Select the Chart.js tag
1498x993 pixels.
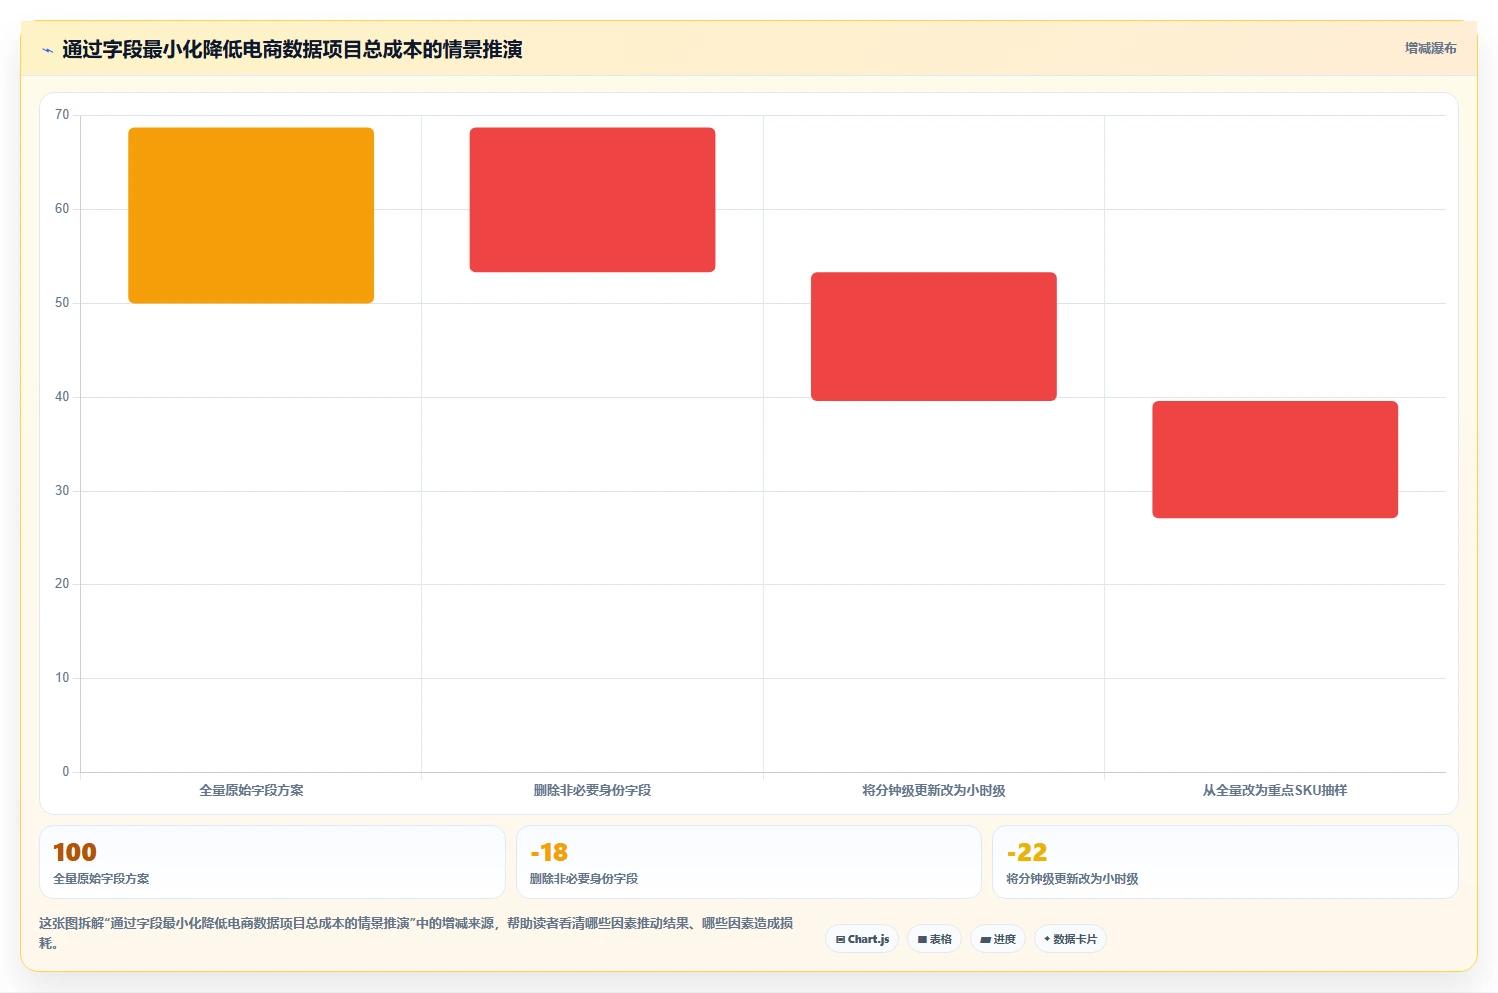pyautogui.click(x=862, y=939)
